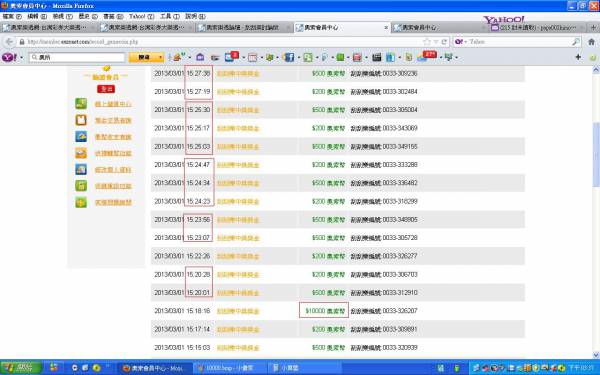The width and height of the screenshot is (600, 375).
Task: Open the calendar icon on Yahoo toolbar
Action: click(252, 57)
